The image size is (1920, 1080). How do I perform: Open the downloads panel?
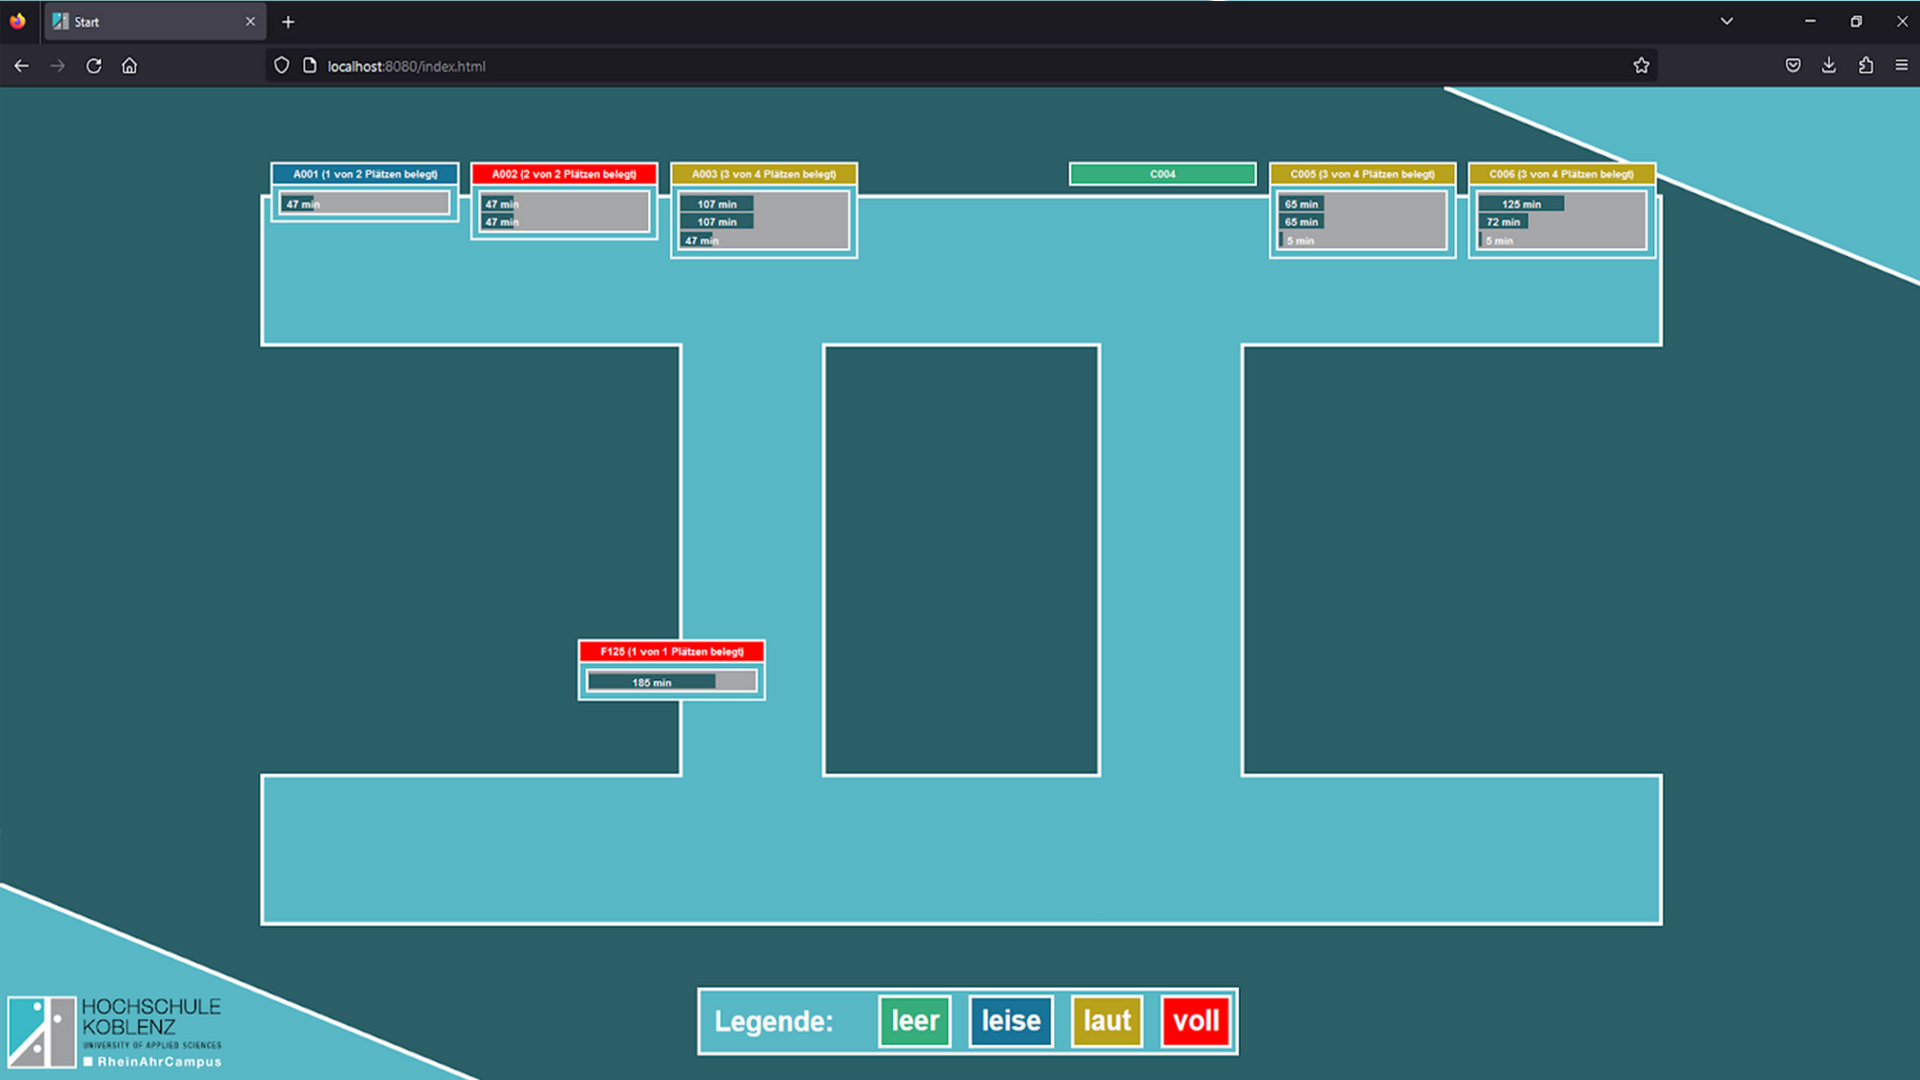1829,66
